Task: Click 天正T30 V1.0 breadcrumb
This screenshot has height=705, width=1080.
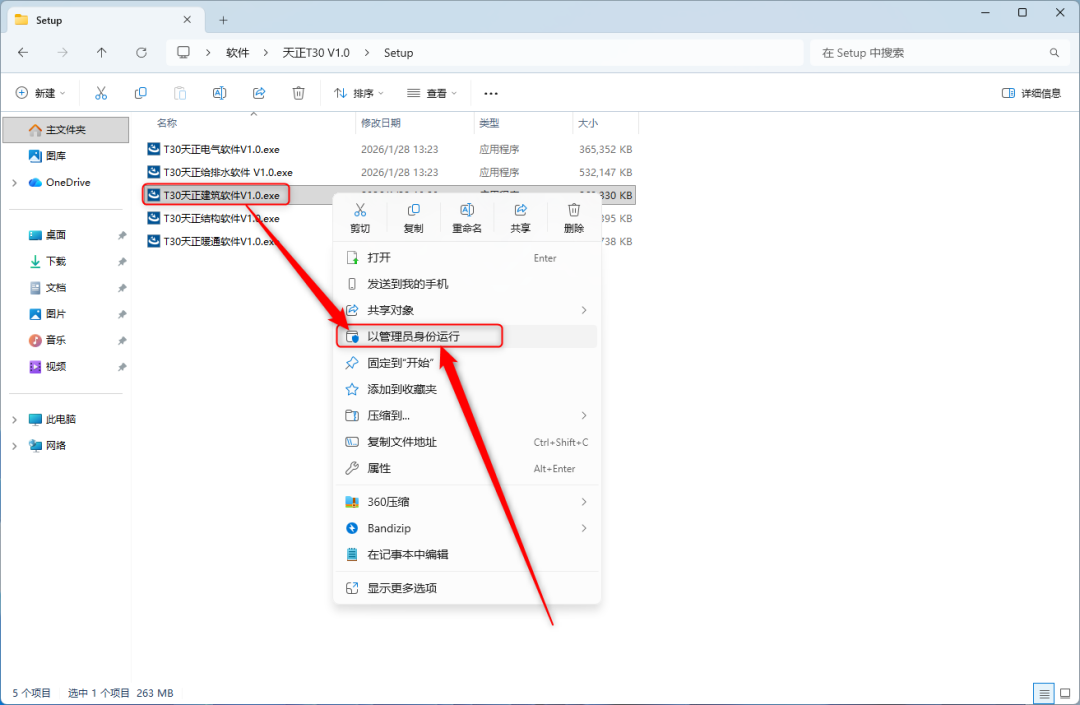Action: pos(316,53)
